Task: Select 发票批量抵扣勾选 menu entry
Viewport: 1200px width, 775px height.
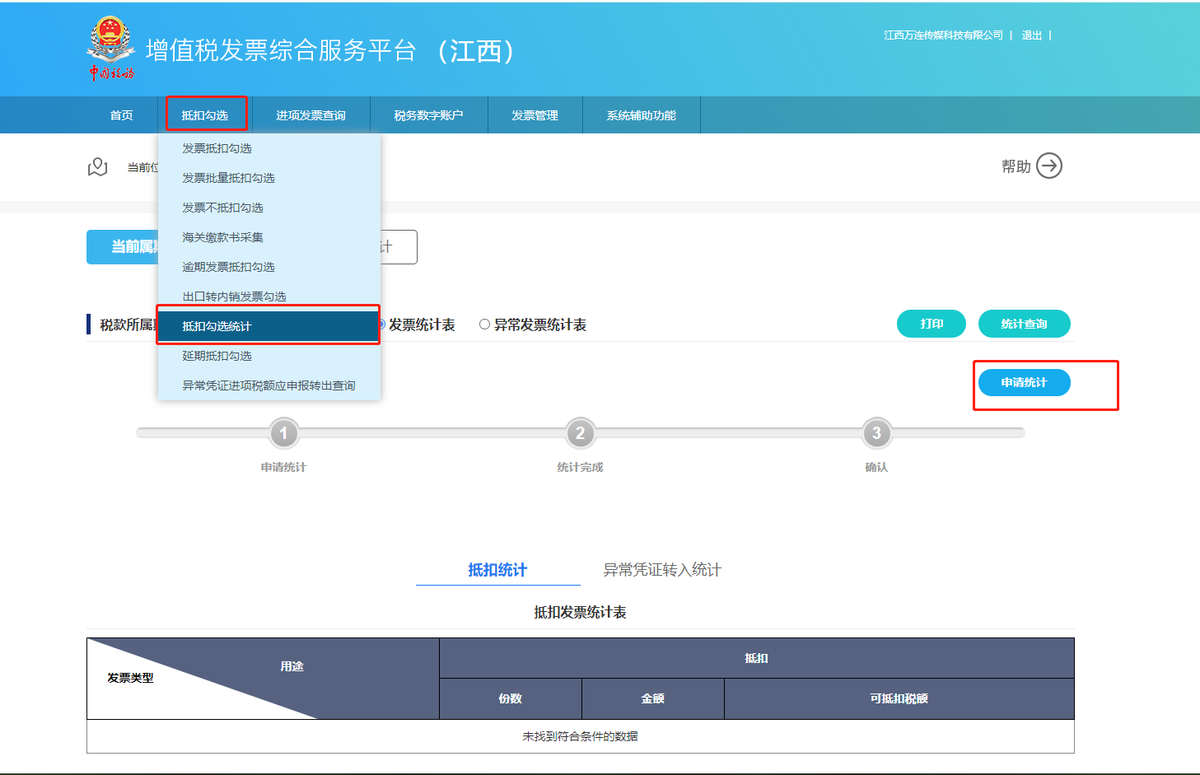Action: (228, 178)
